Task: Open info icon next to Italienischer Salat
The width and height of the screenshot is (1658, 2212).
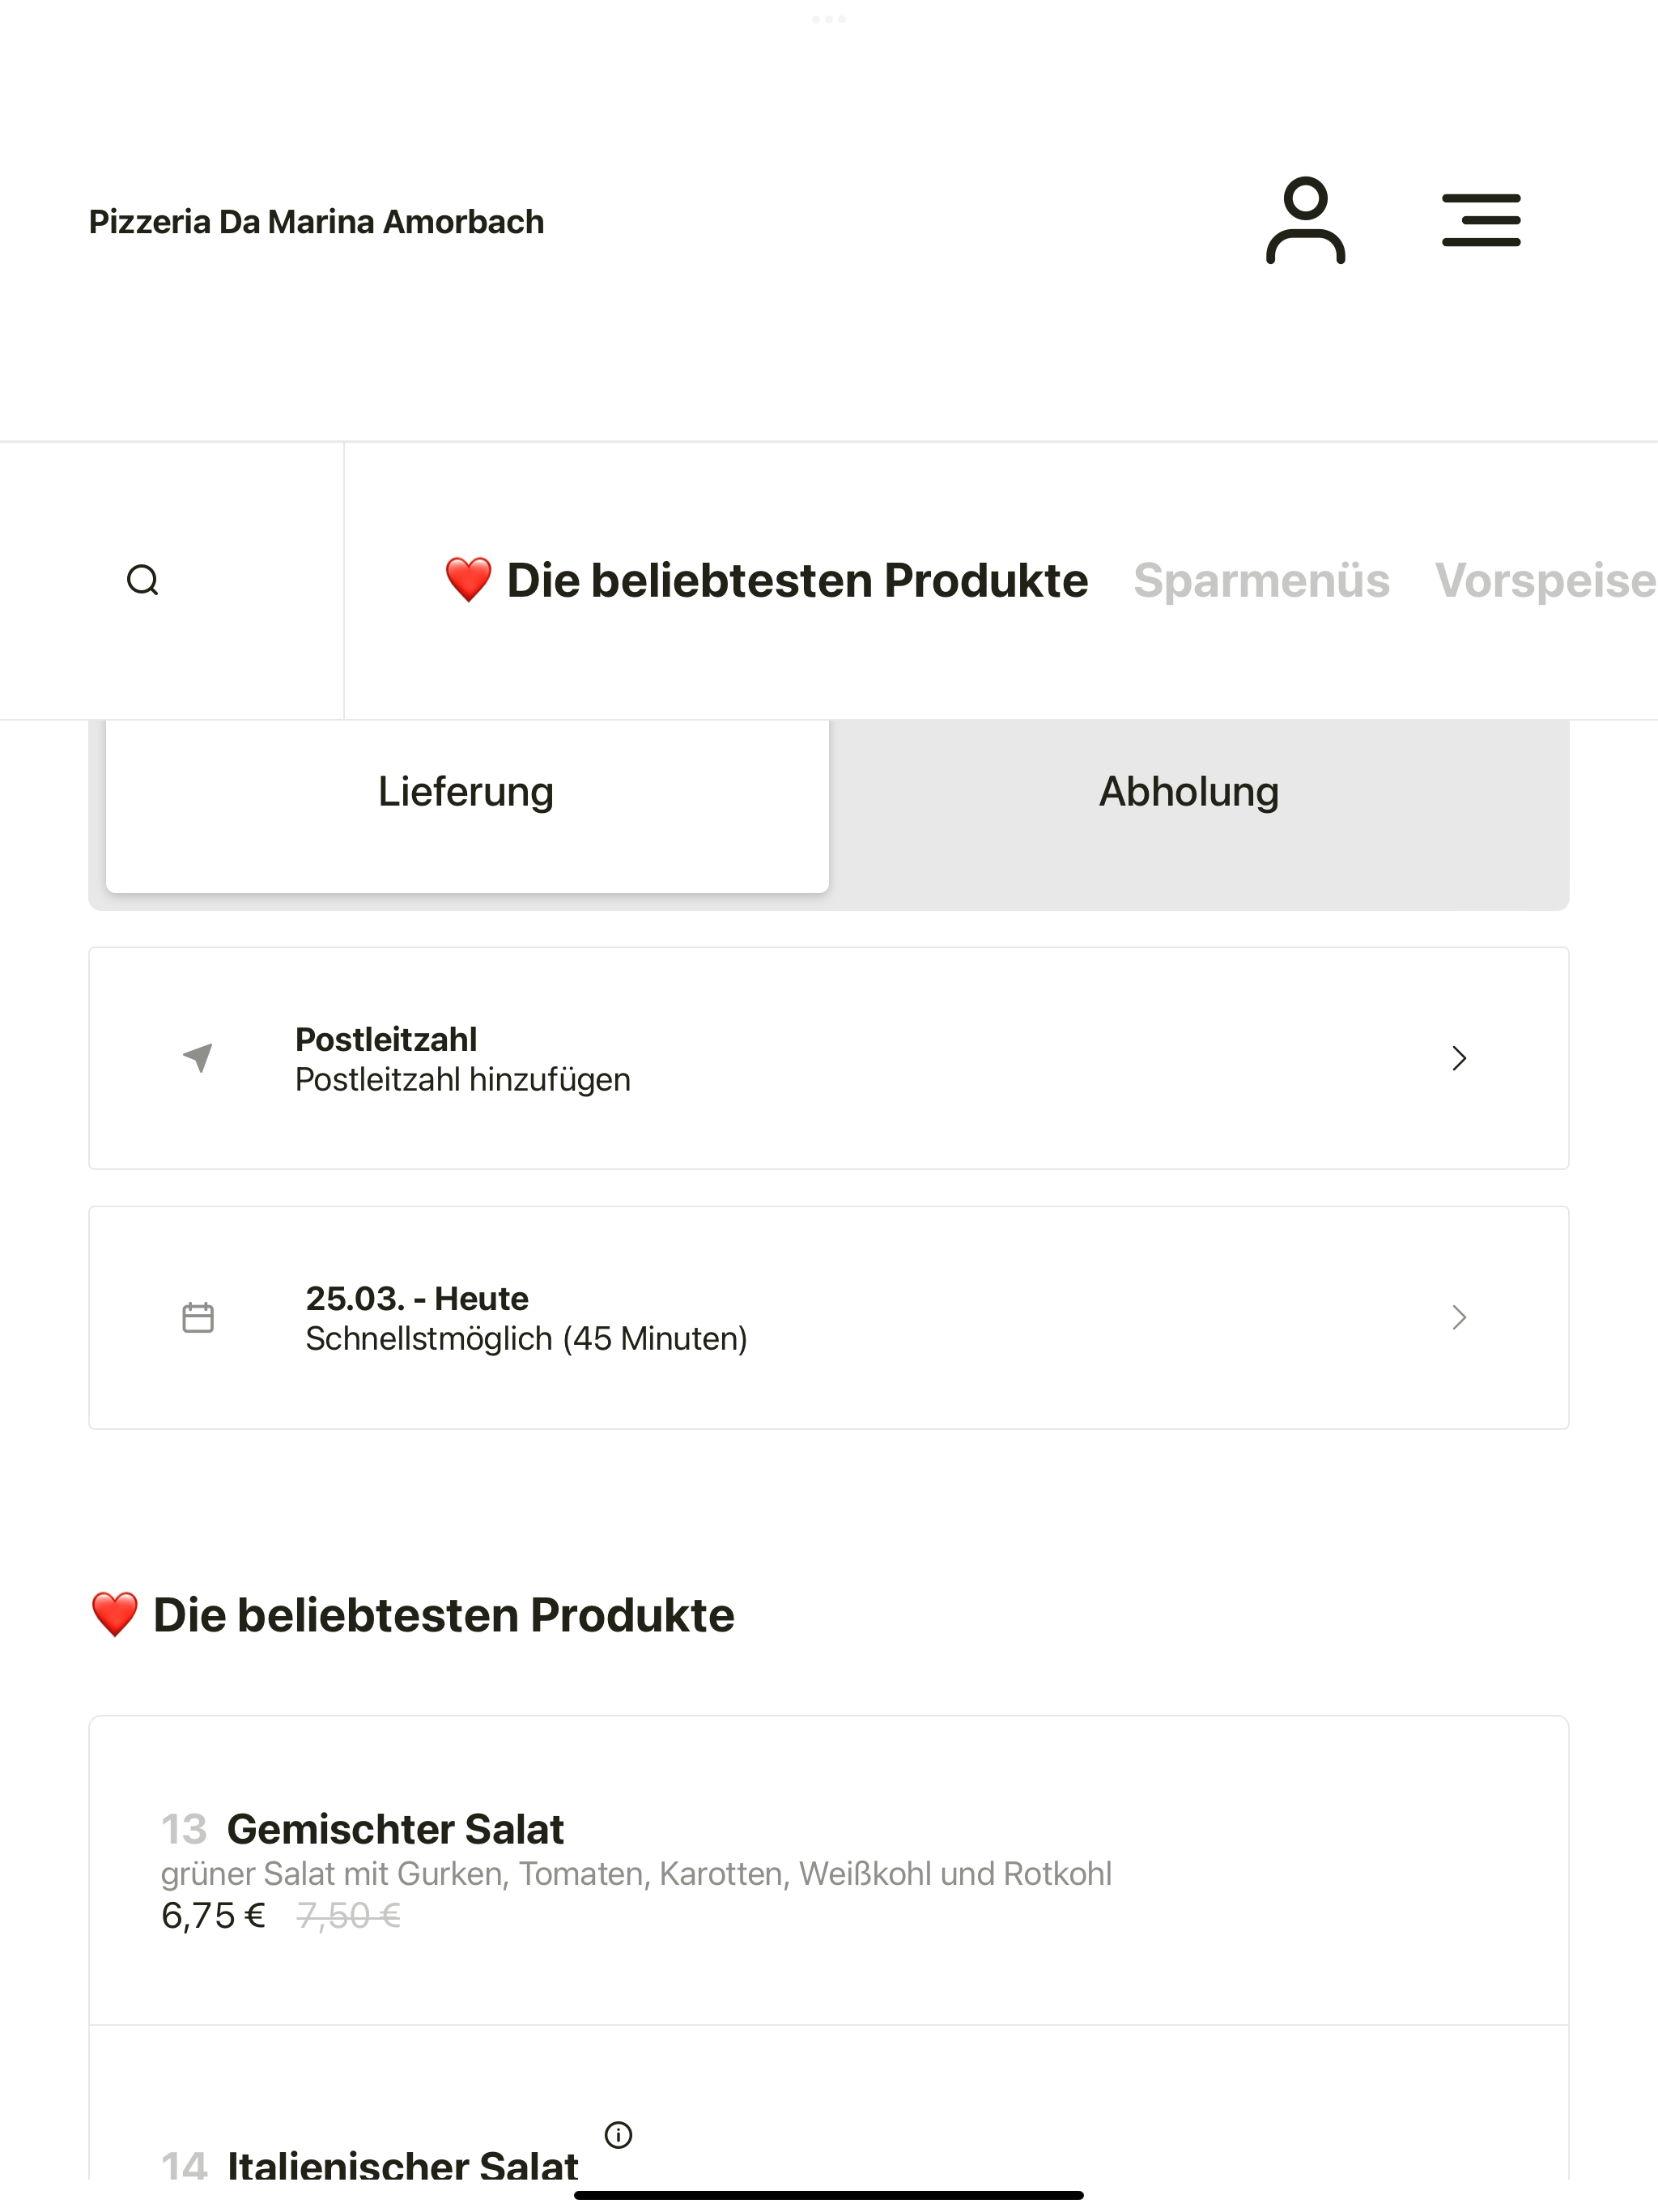Action: coord(619,2135)
